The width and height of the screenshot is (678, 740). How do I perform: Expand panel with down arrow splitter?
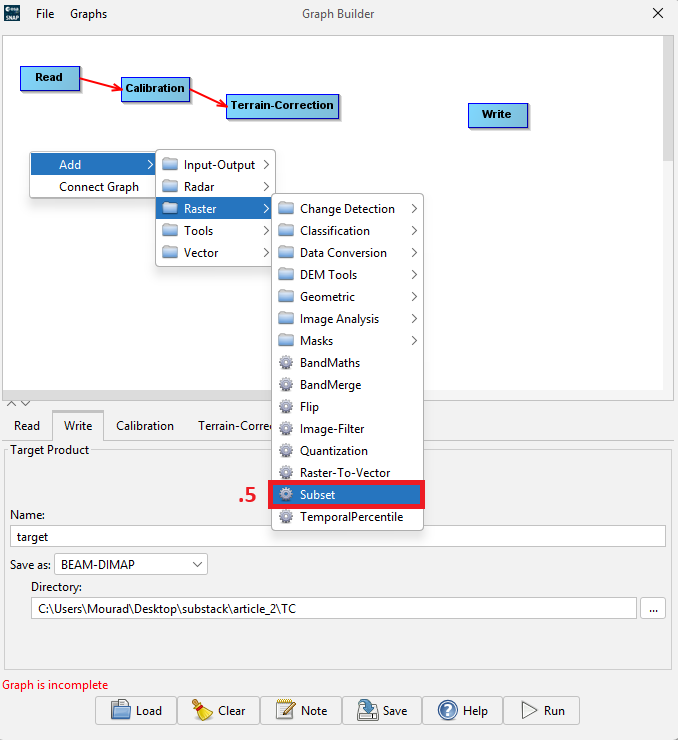click(x=25, y=404)
